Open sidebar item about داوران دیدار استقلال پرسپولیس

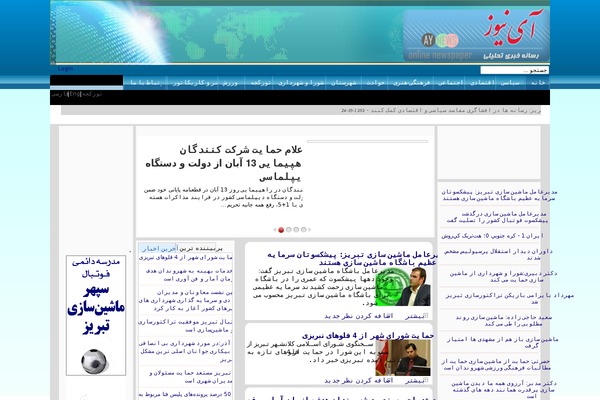point(498,255)
